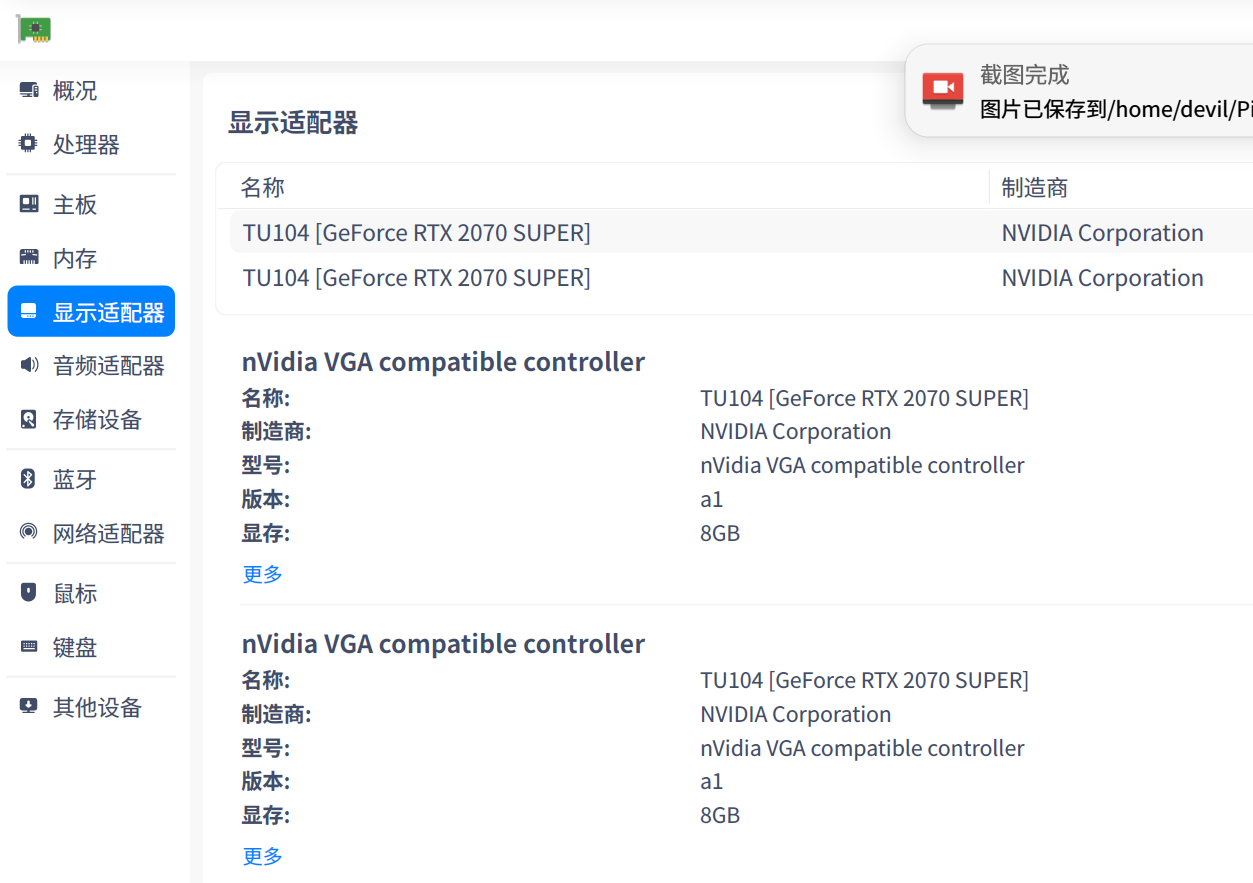Click the second nVidia VGA compatible controller heading

click(443, 643)
